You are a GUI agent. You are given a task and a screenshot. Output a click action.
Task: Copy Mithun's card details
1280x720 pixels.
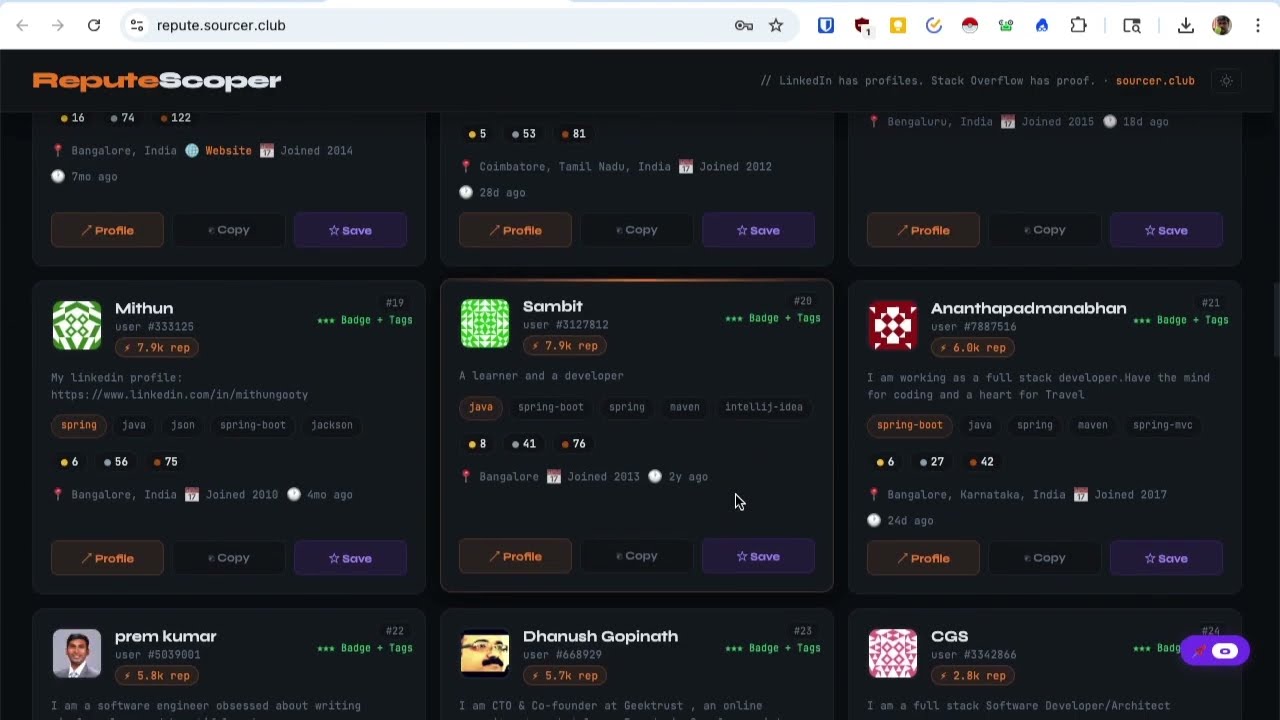229,558
